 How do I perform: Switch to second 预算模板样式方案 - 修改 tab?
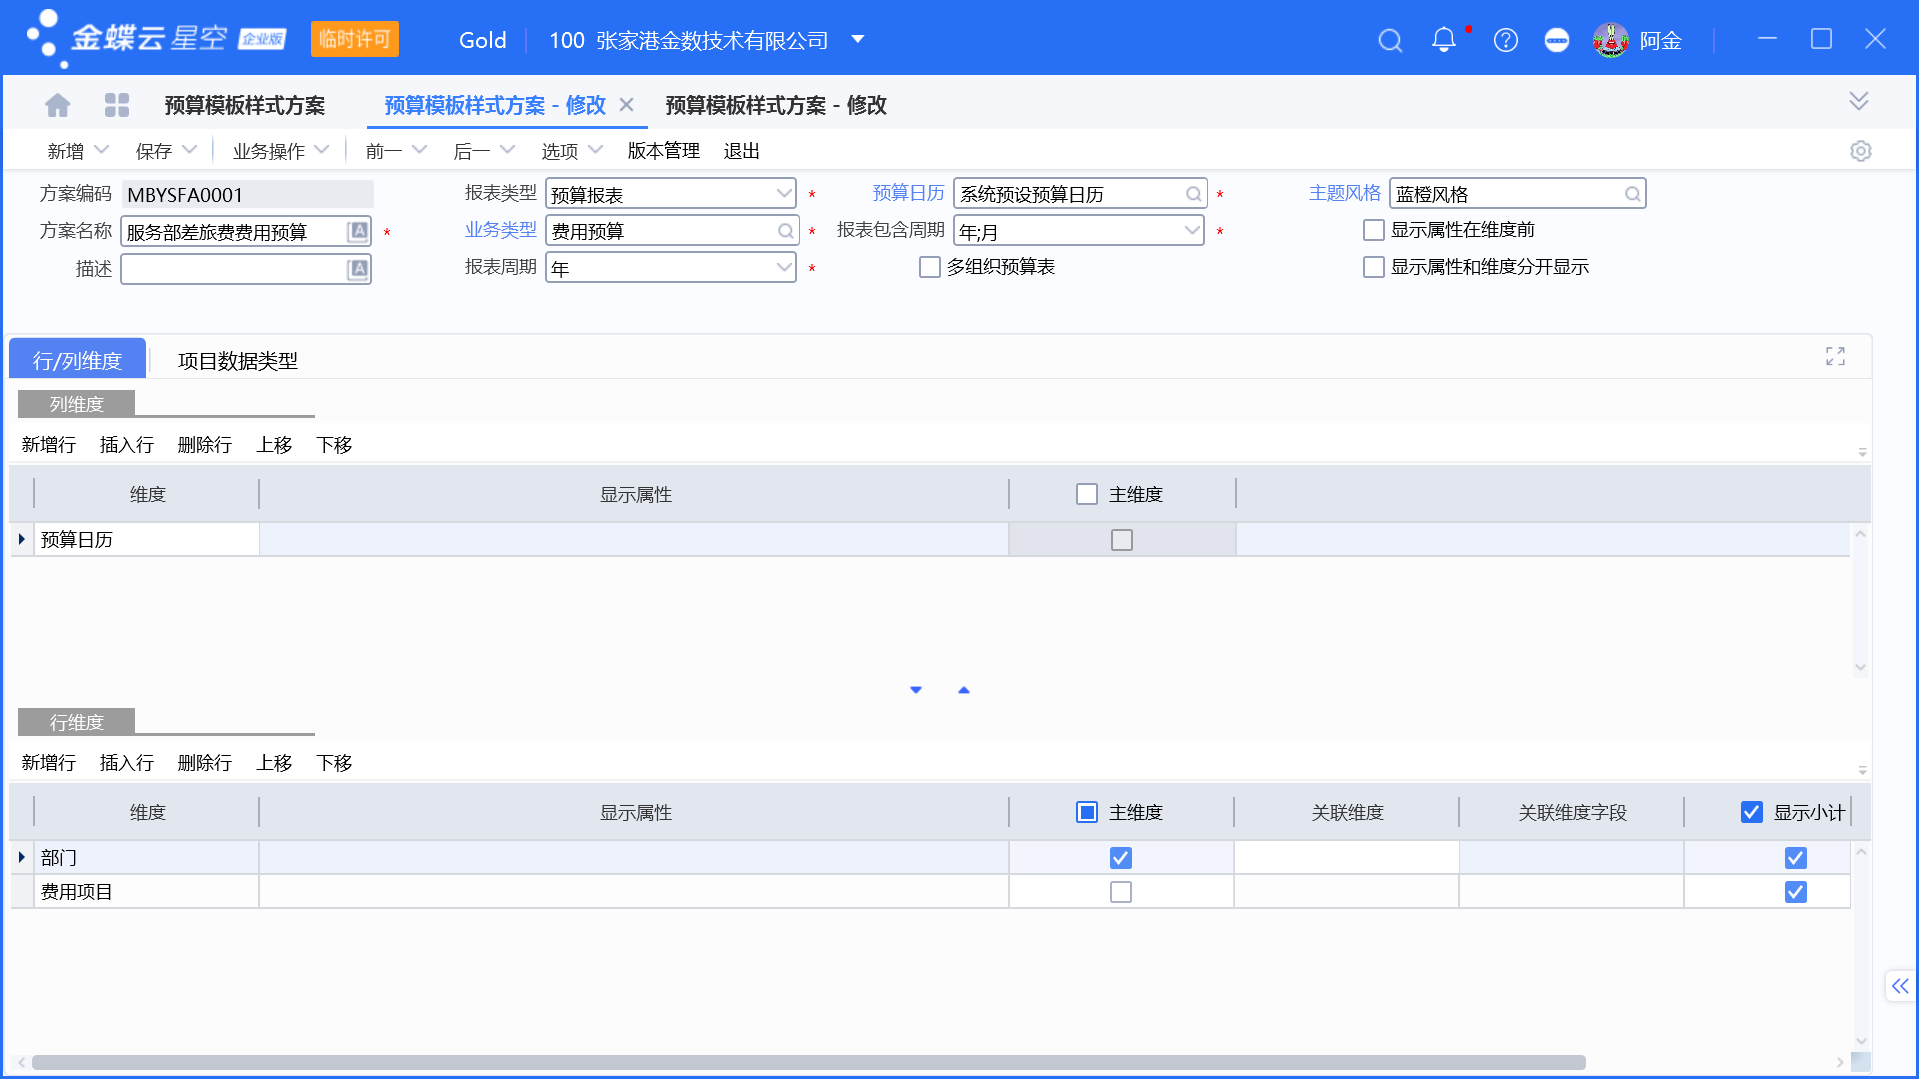point(776,105)
